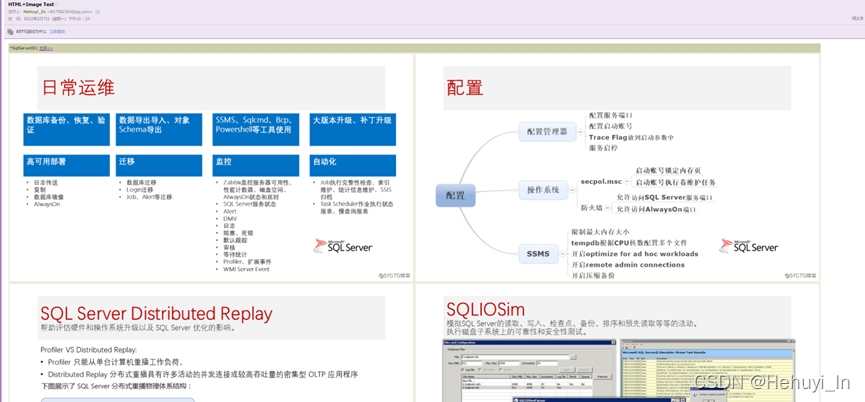Open the 查看>> link beside SqlServer001
Screen dimensions: 865x402
46,49
